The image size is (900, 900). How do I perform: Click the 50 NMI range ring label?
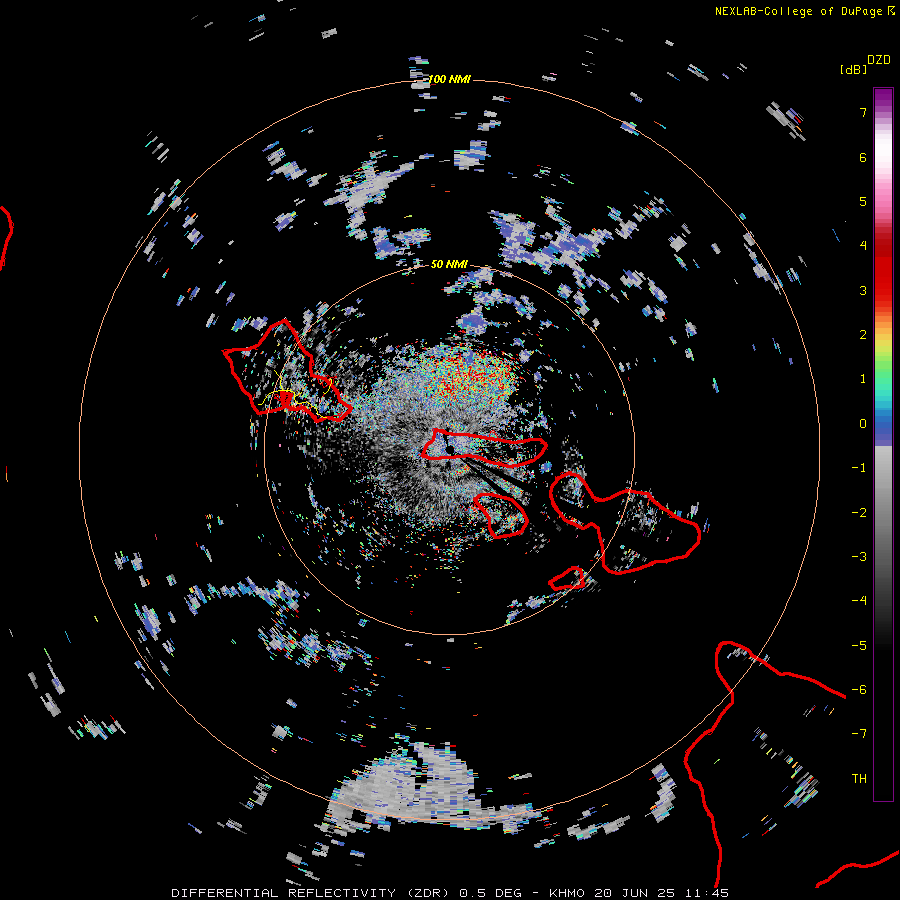click(449, 264)
